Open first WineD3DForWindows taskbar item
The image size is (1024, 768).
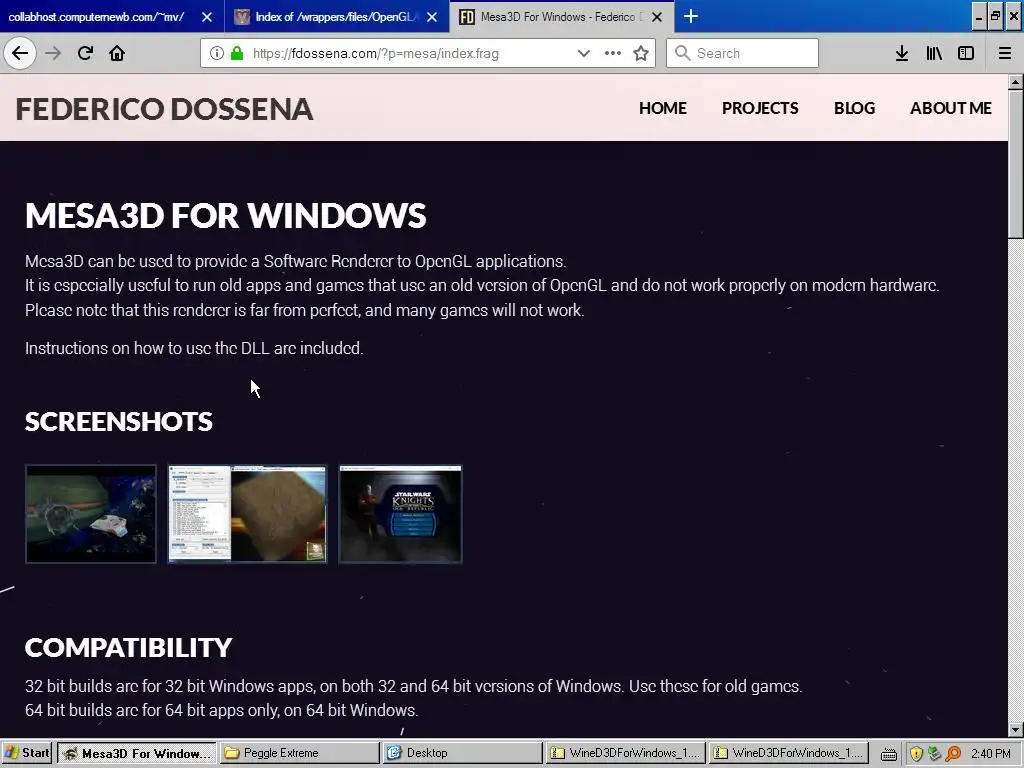point(626,753)
